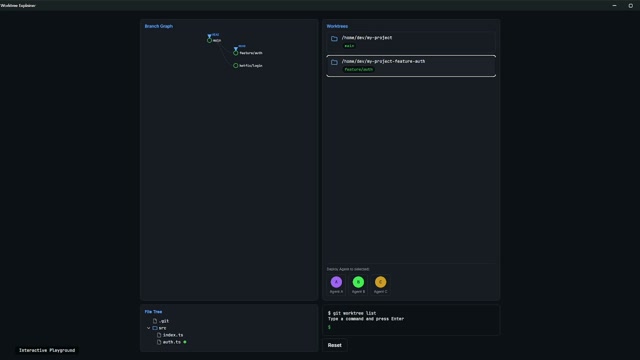Screen dimensions: 640x360
Task: Select src folder name in file tree
Action: click(162, 328)
